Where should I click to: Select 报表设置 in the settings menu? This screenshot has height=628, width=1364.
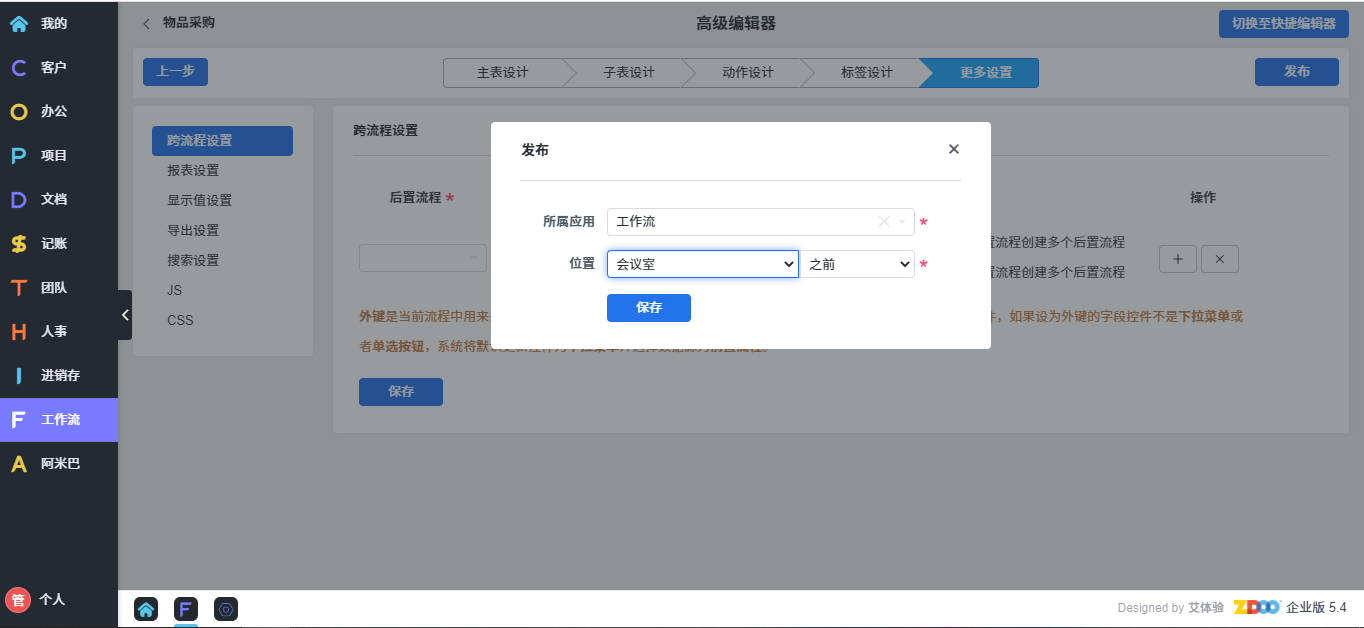(193, 171)
